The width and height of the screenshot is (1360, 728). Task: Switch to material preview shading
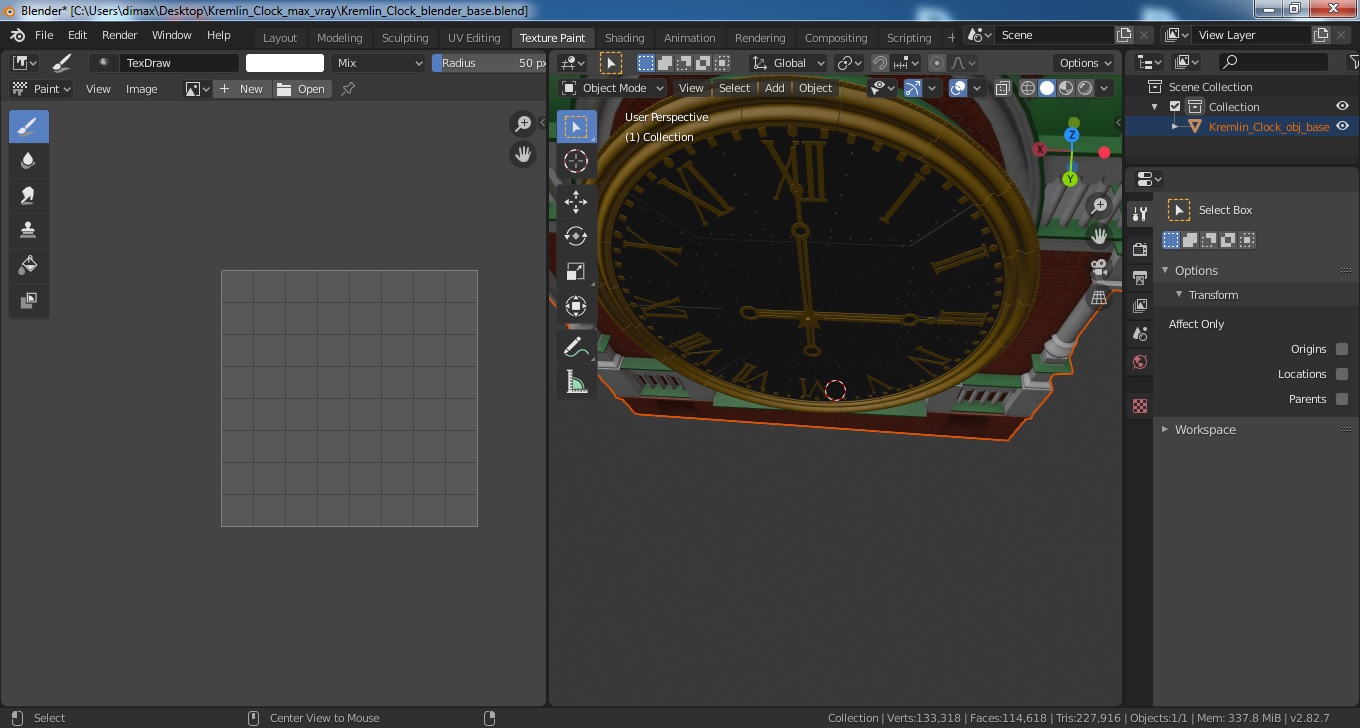pos(1066,88)
